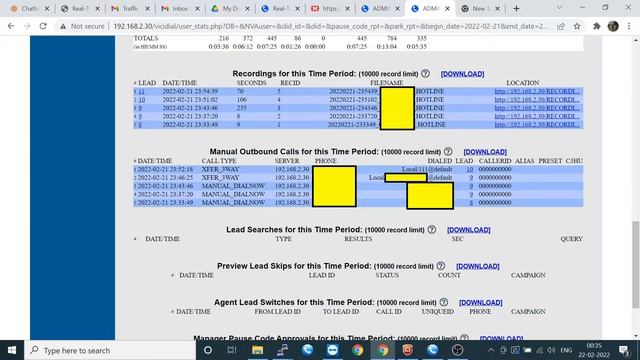
Task: Close the active ADMIN tab
Action: coord(447,8)
